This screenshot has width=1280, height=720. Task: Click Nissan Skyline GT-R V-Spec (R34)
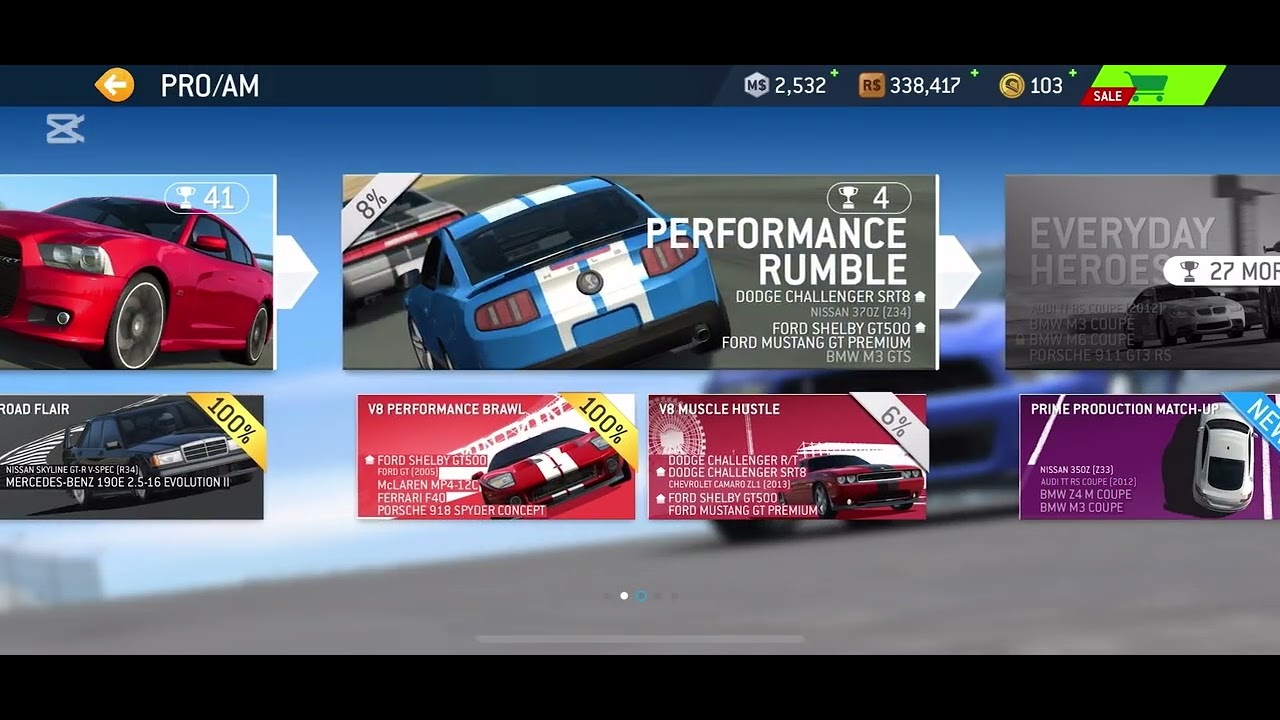pos(72,470)
